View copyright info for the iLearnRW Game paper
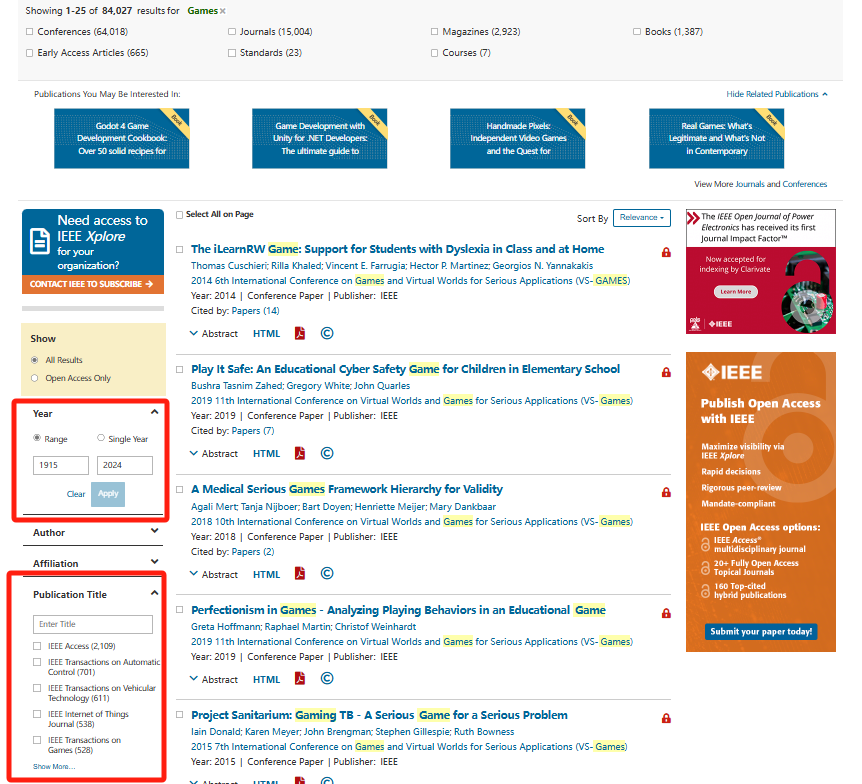This screenshot has height=784, width=862. (x=327, y=333)
